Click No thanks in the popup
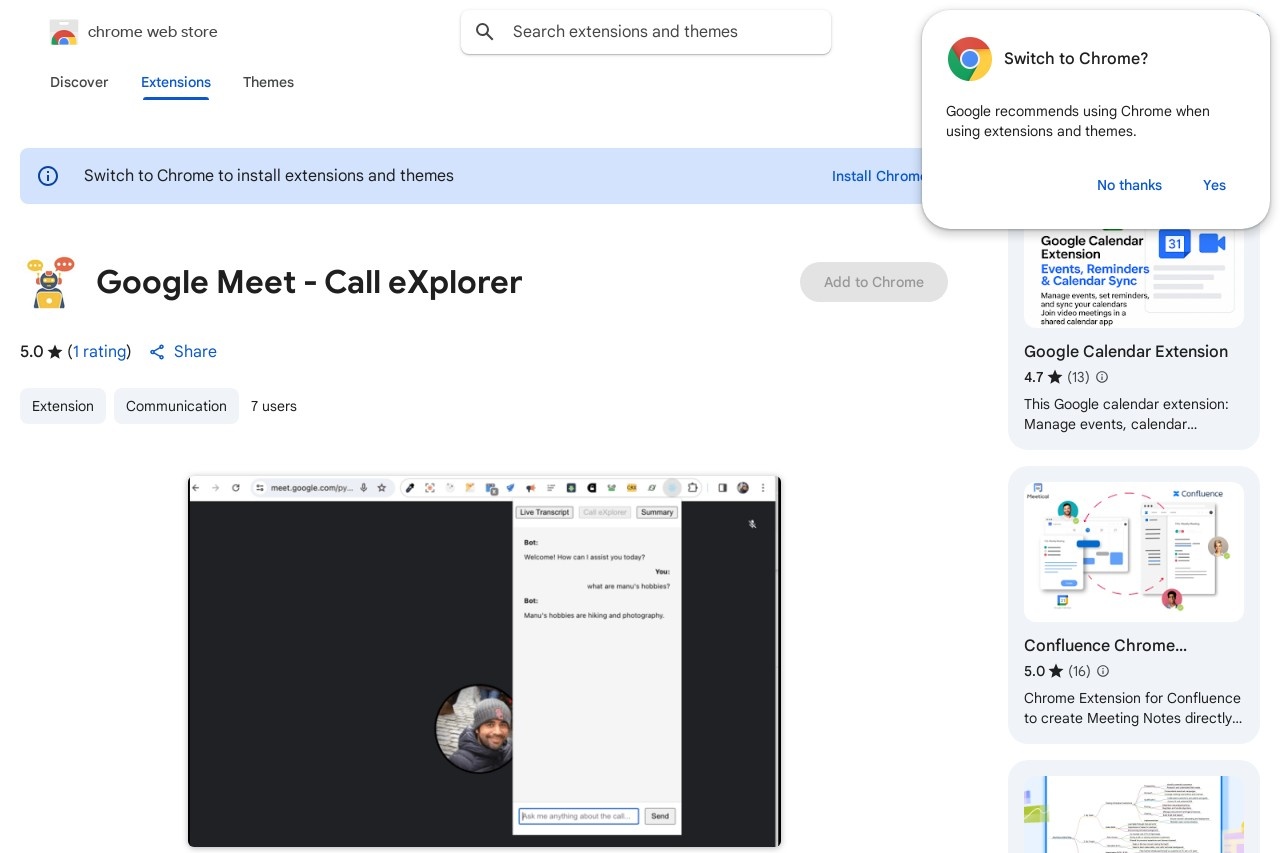Image resolution: width=1280 pixels, height=853 pixels. click(x=1129, y=185)
